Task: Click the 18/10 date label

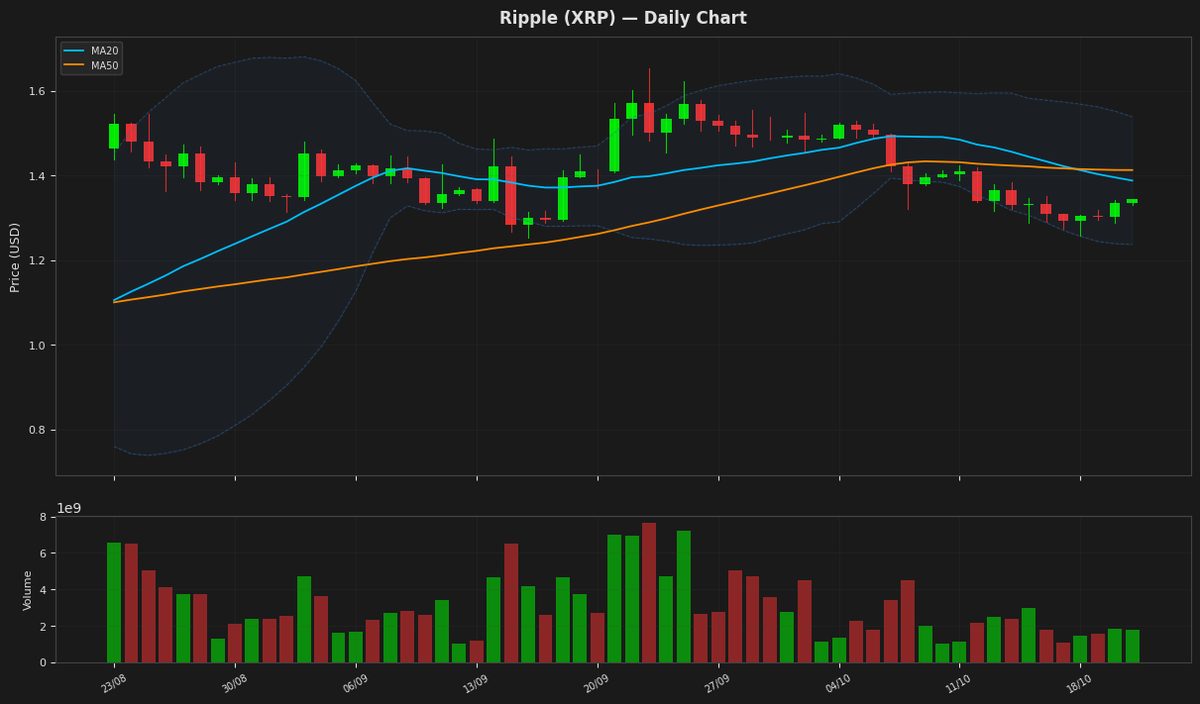Action: click(x=1079, y=683)
